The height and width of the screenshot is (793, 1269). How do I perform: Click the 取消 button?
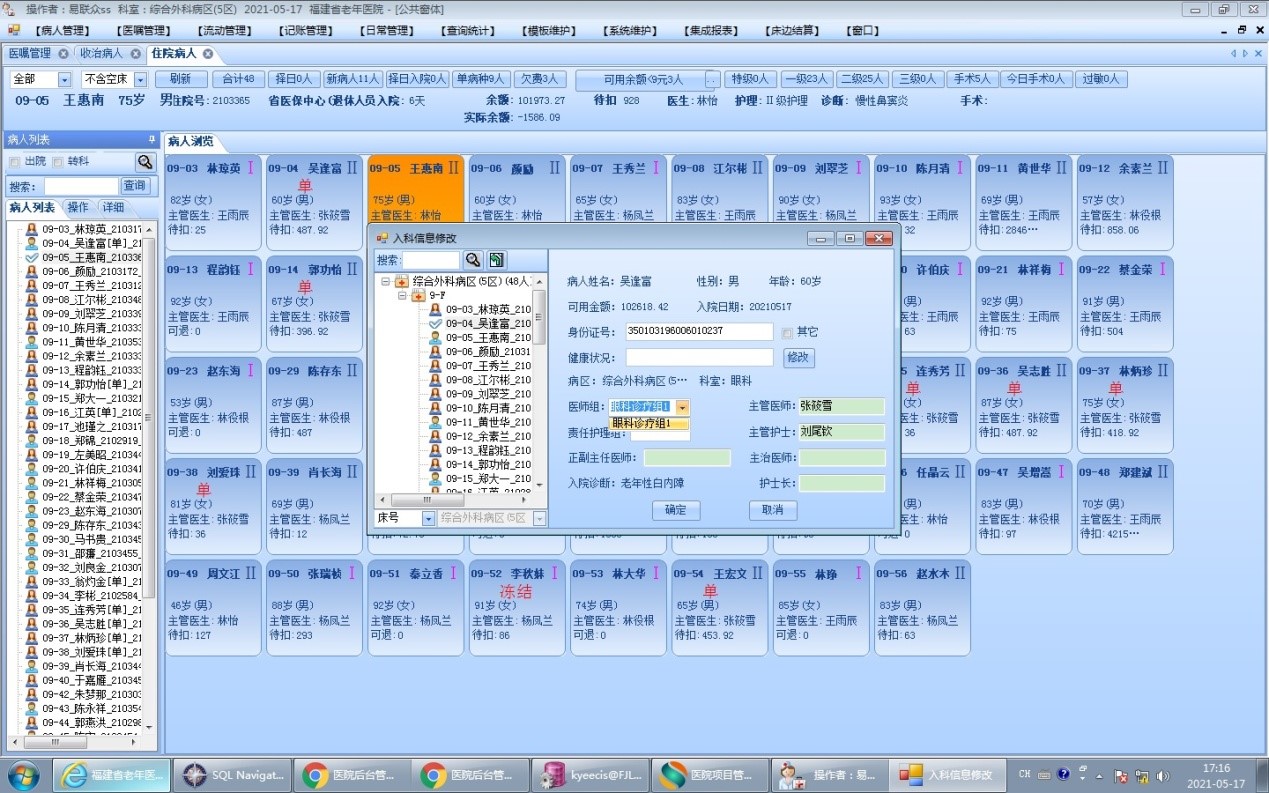(773, 510)
